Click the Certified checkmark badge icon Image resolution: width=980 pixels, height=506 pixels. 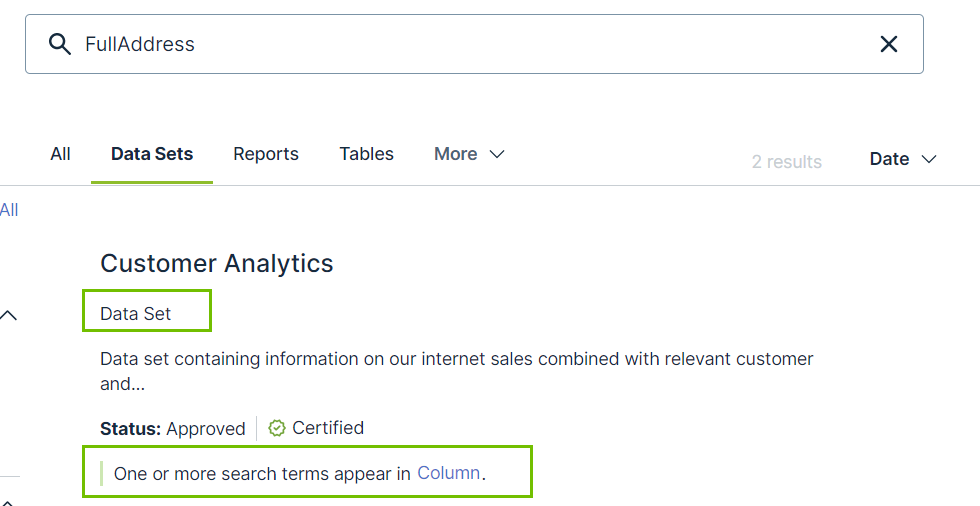pyautogui.click(x=277, y=428)
